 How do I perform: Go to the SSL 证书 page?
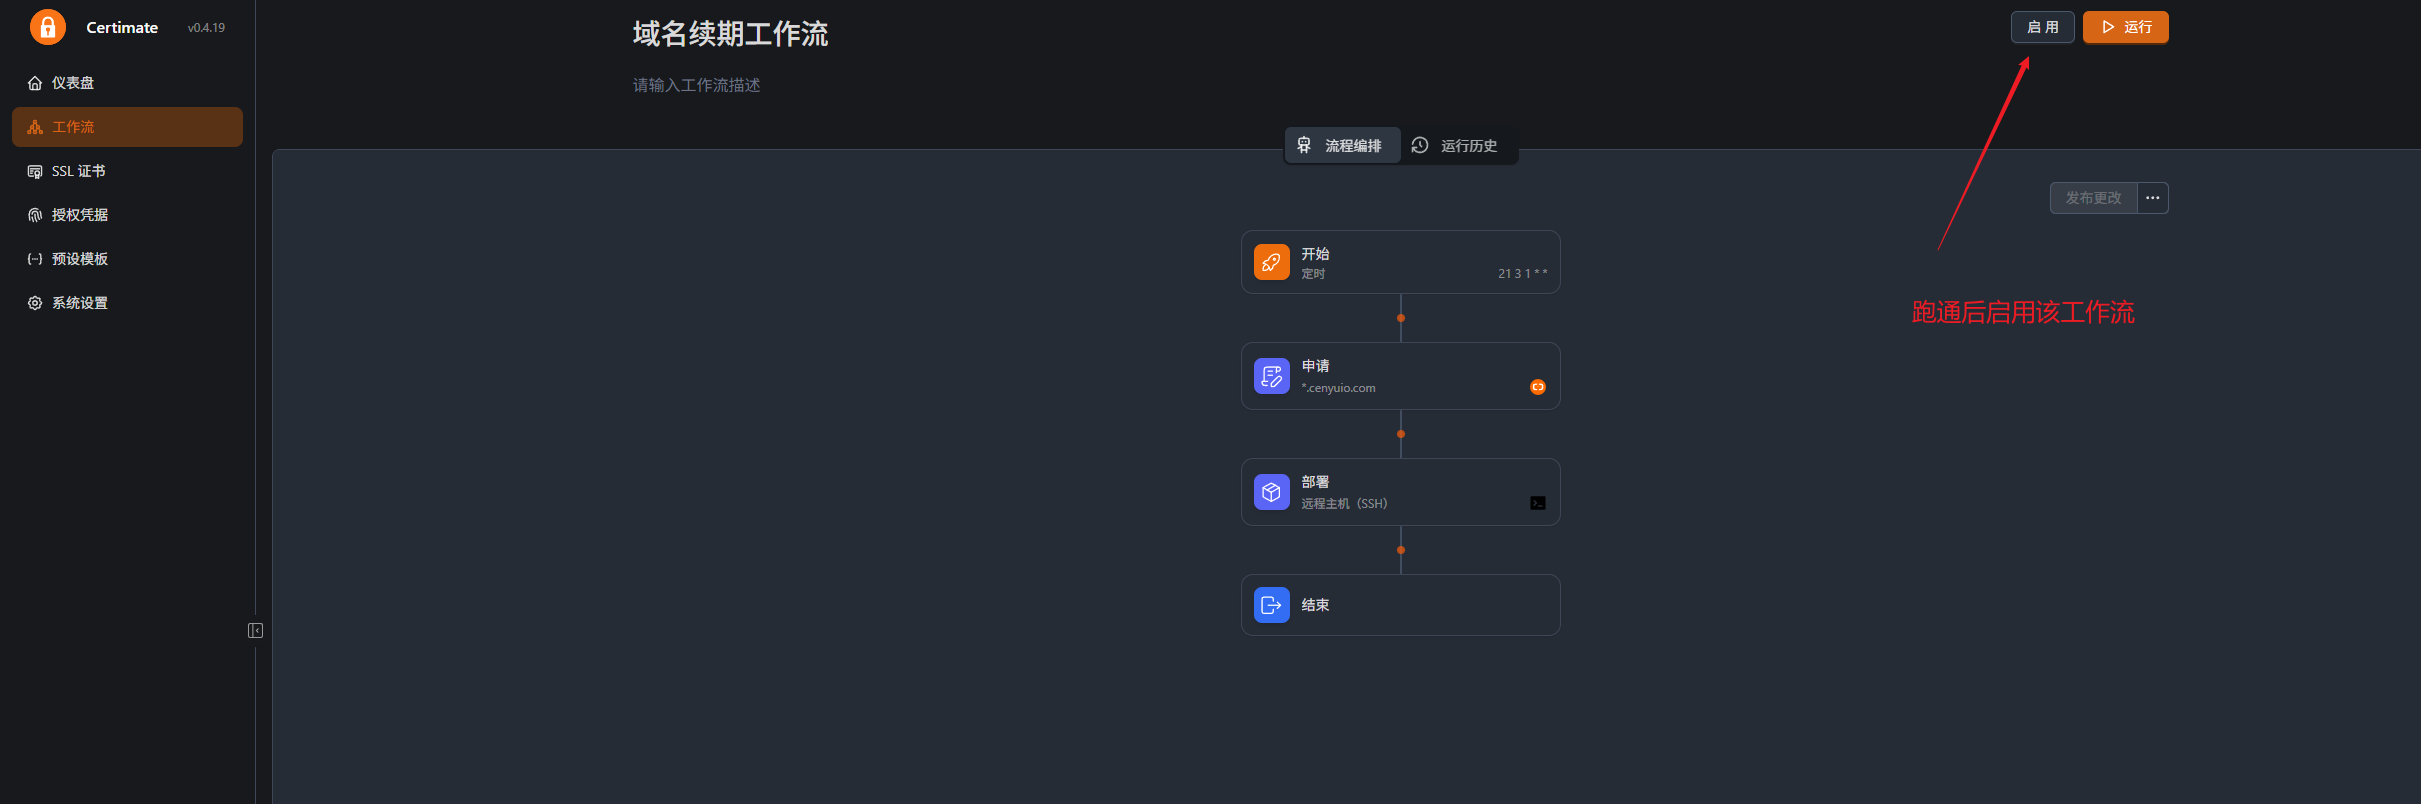tap(78, 171)
